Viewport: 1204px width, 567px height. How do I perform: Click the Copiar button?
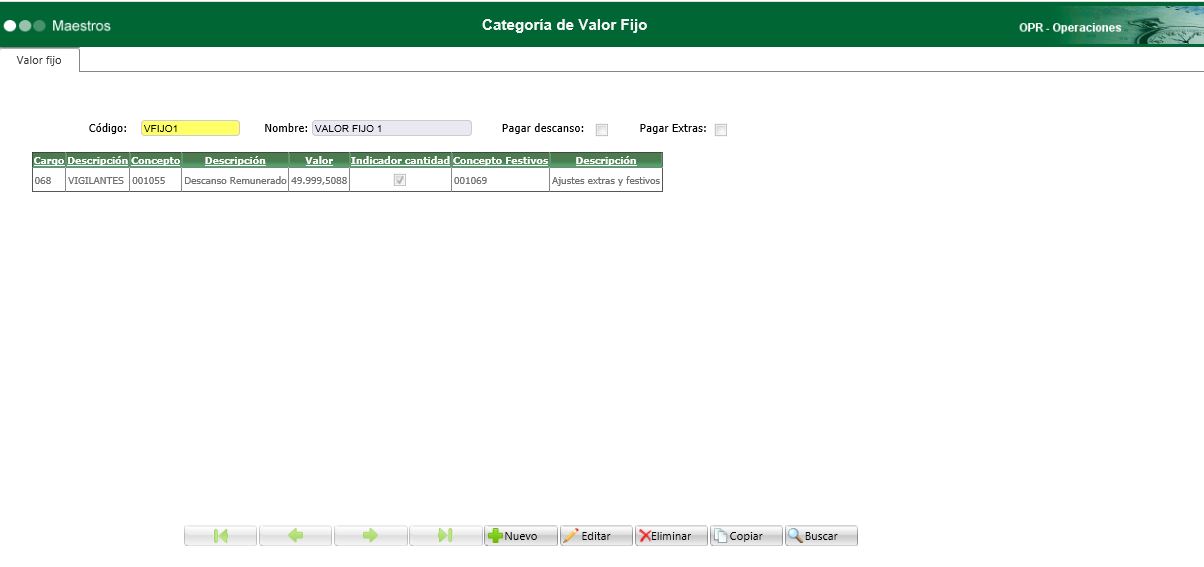pos(746,536)
